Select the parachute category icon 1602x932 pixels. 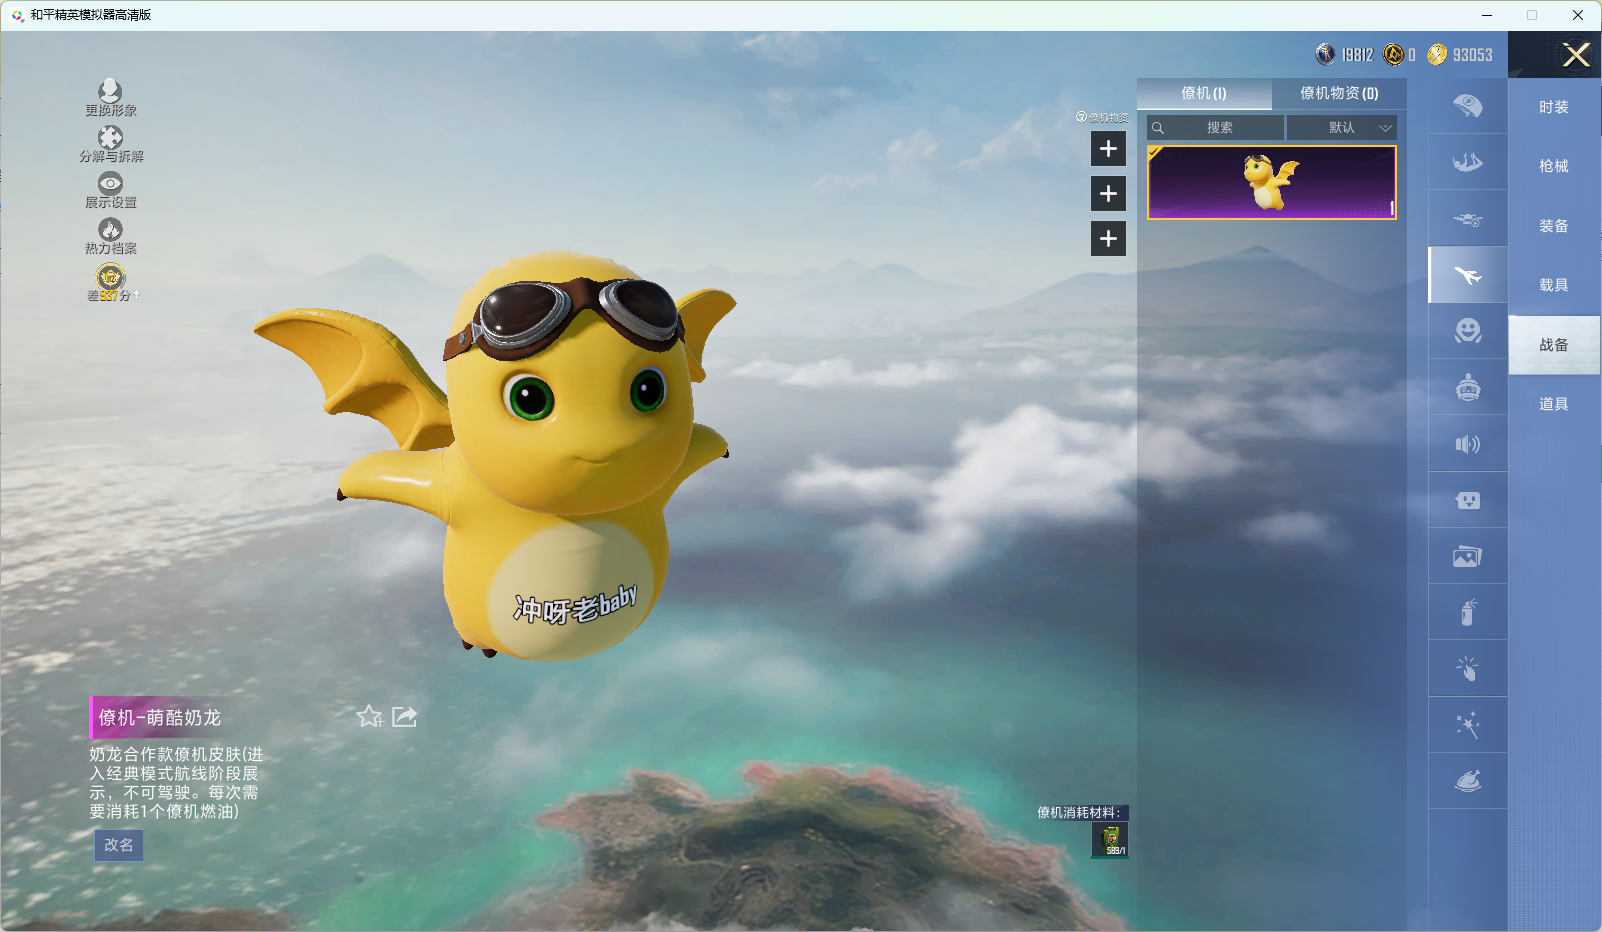(x=1468, y=106)
